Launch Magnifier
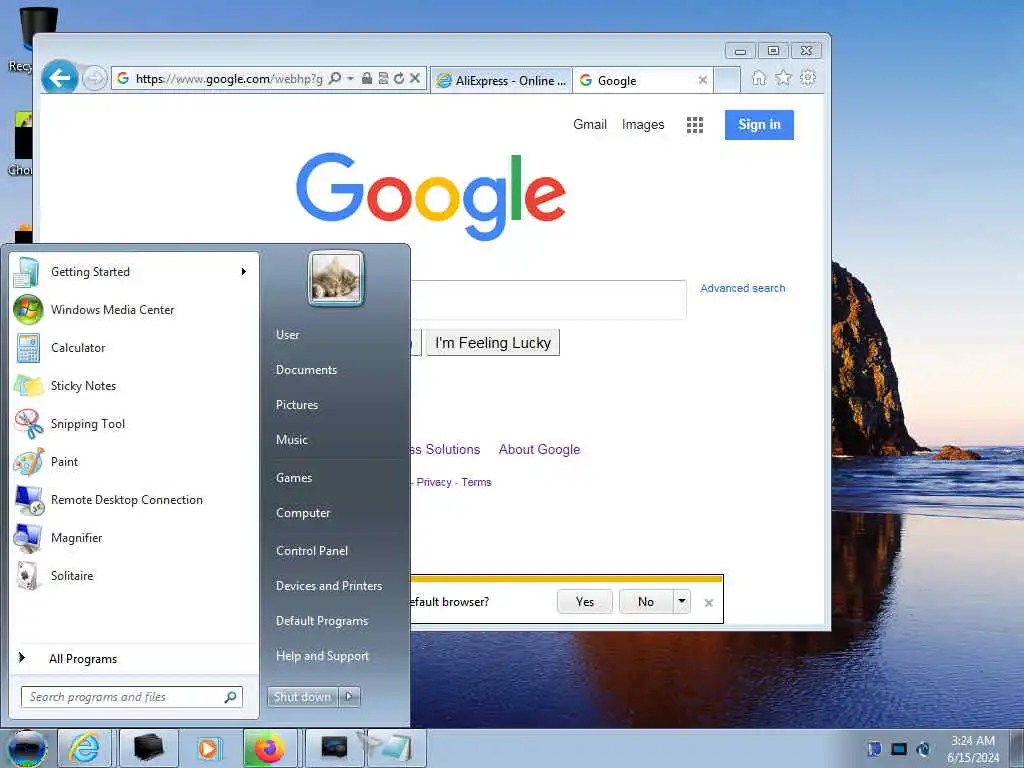The height and width of the screenshot is (768, 1024). [134, 537]
